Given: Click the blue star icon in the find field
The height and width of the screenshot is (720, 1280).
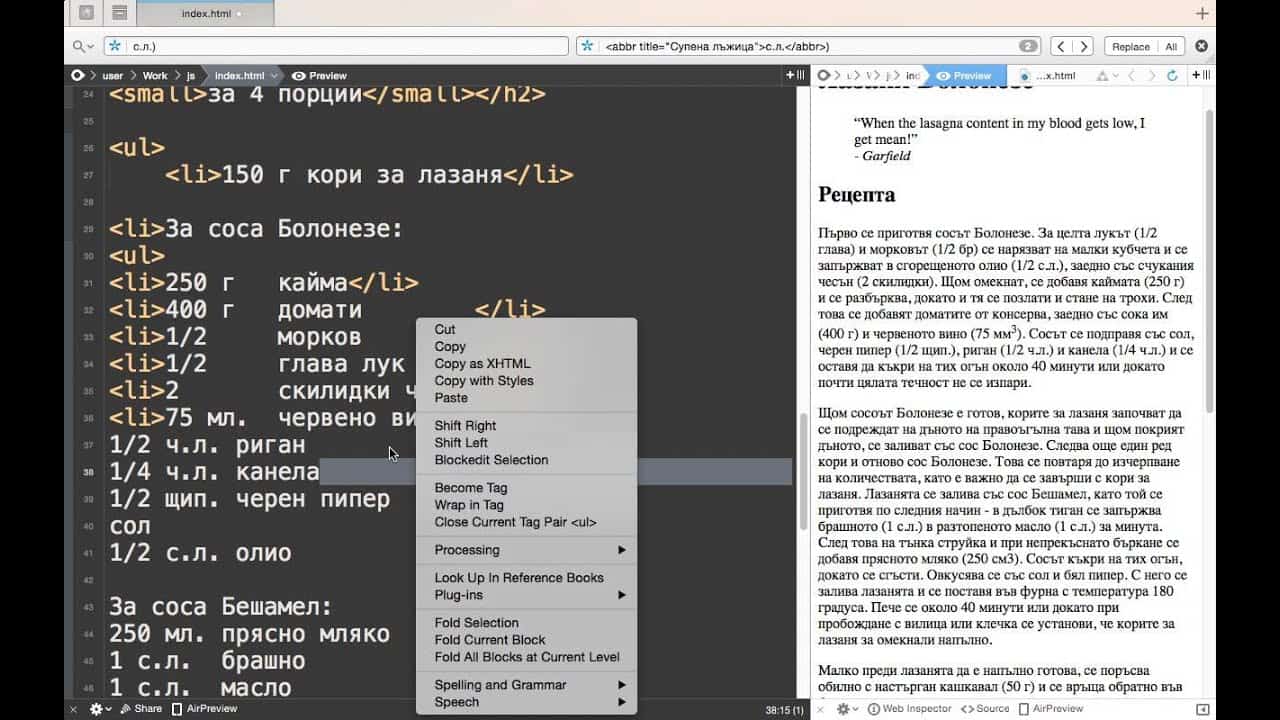Looking at the screenshot, I should click(x=115, y=46).
